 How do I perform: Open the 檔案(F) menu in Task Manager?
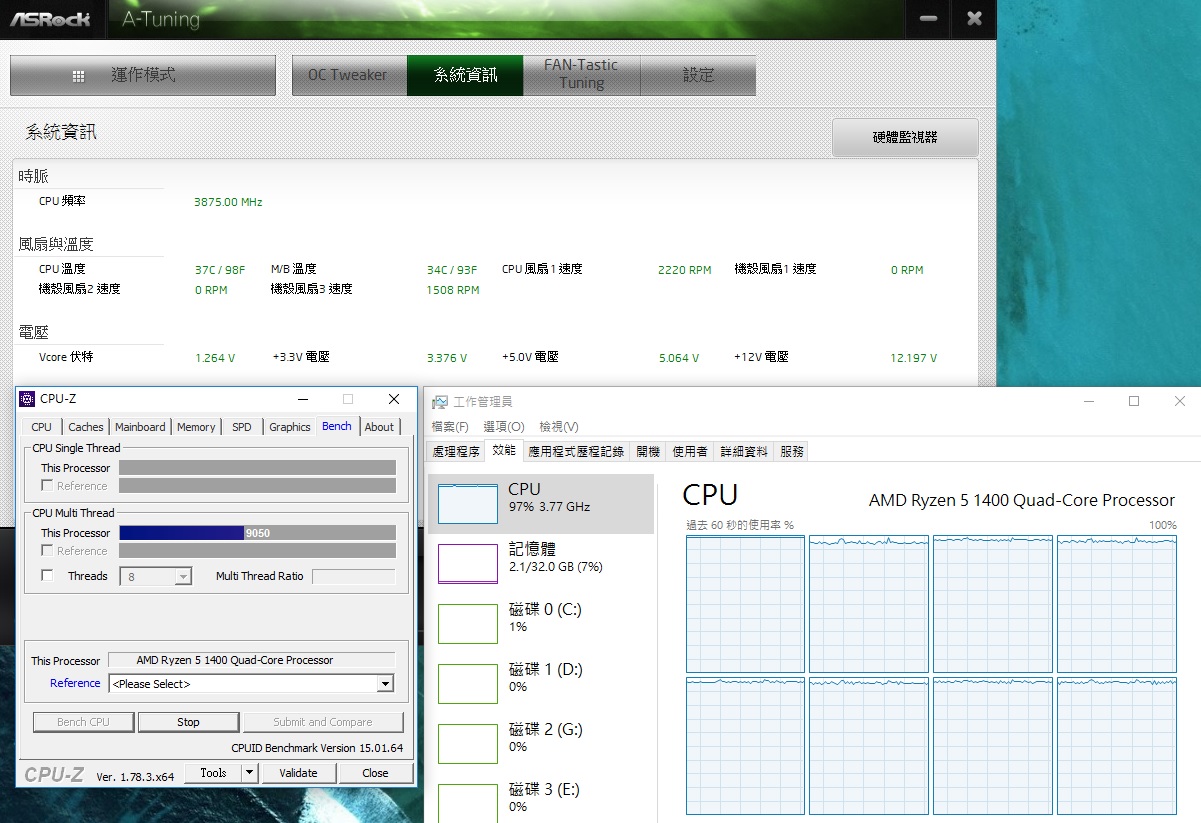(450, 427)
